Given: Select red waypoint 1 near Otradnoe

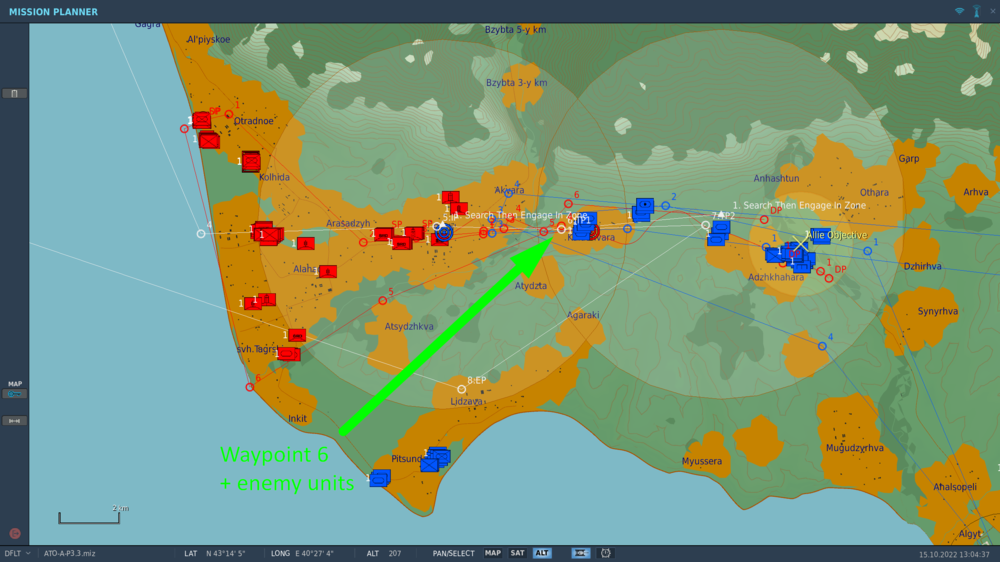Looking at the screenshot, I should (x=228, y=115).
